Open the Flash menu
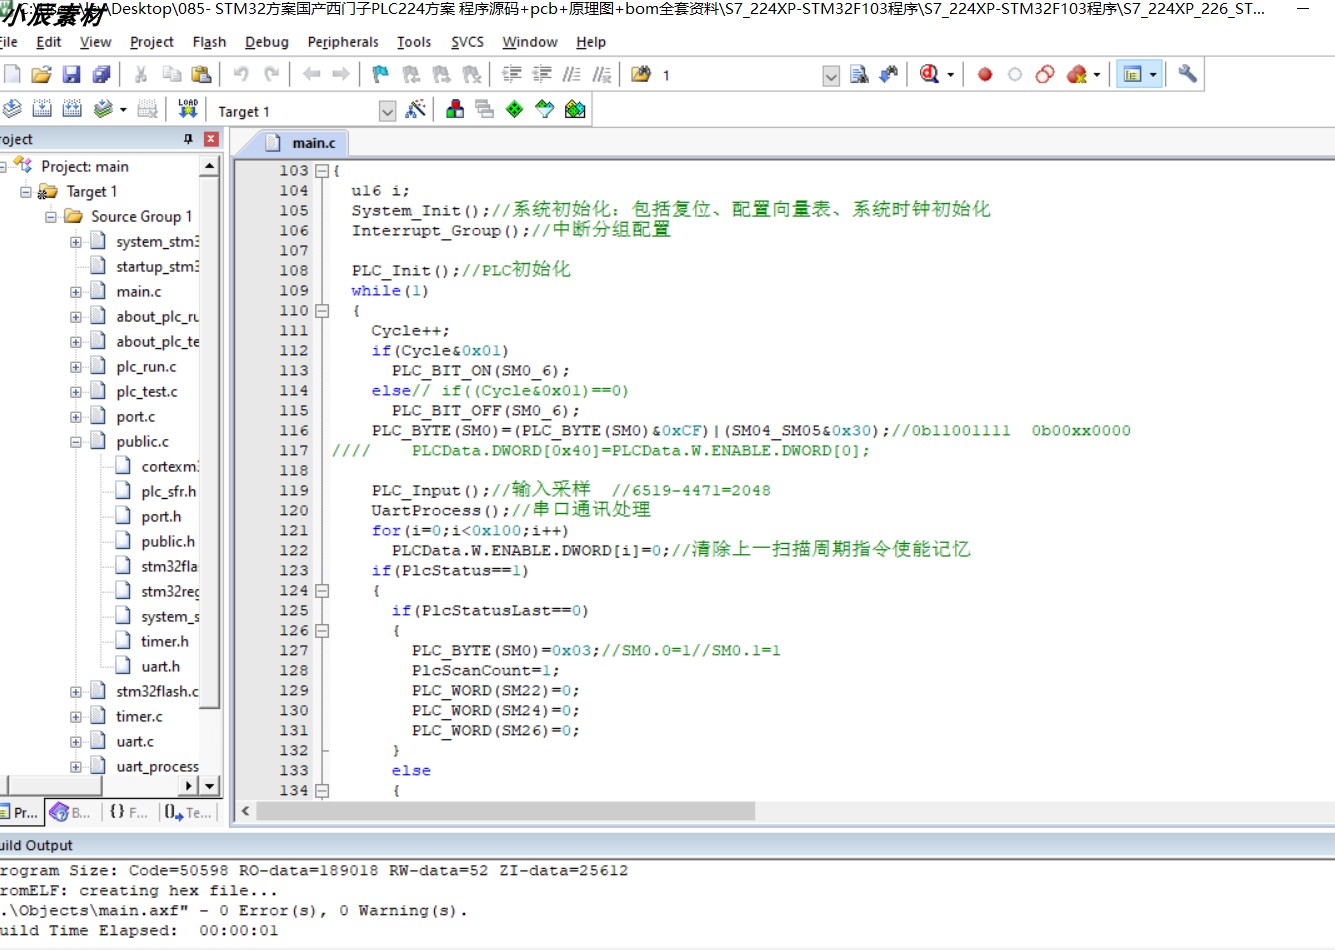 click(209, 42)
